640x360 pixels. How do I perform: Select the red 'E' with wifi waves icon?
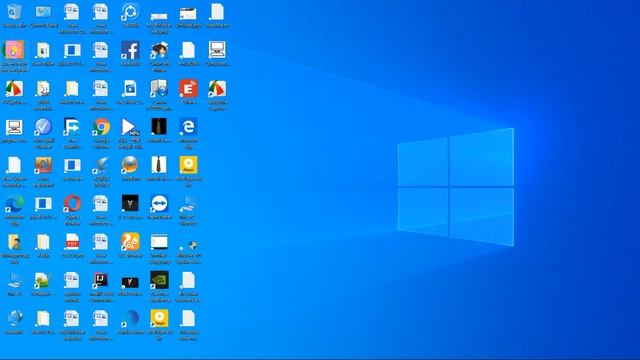click(x=188, y=89)
